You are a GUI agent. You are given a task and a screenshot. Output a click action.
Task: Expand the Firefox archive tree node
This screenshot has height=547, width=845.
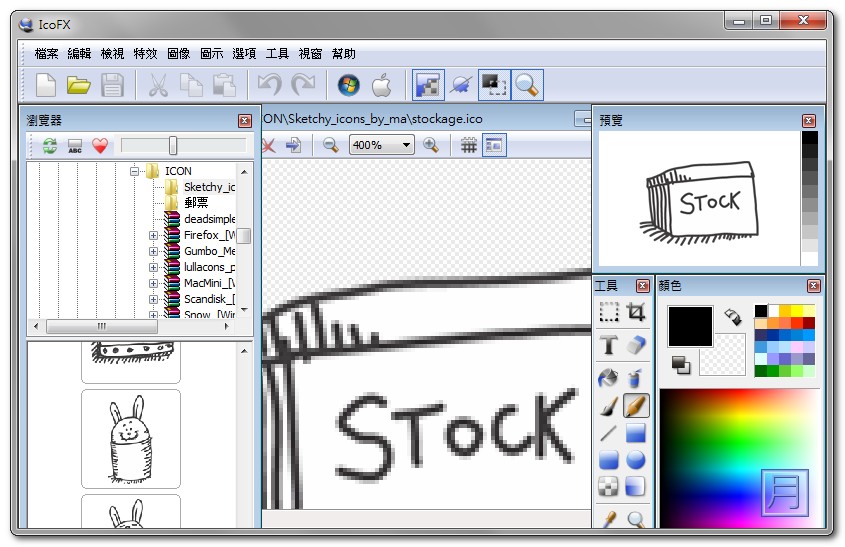coord(154,236)
